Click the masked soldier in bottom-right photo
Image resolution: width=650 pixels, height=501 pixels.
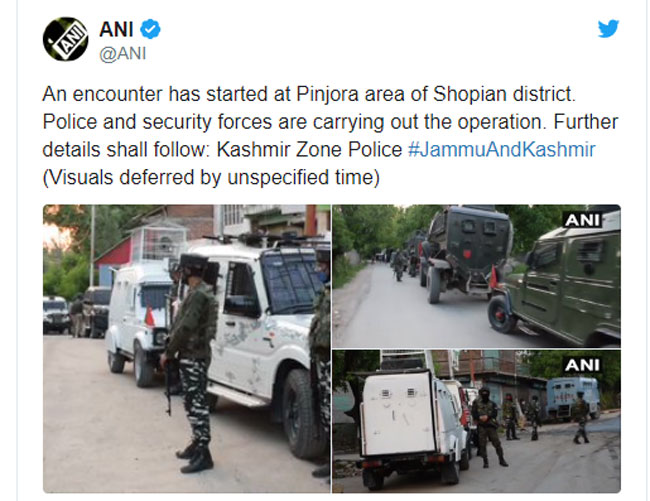488,426
